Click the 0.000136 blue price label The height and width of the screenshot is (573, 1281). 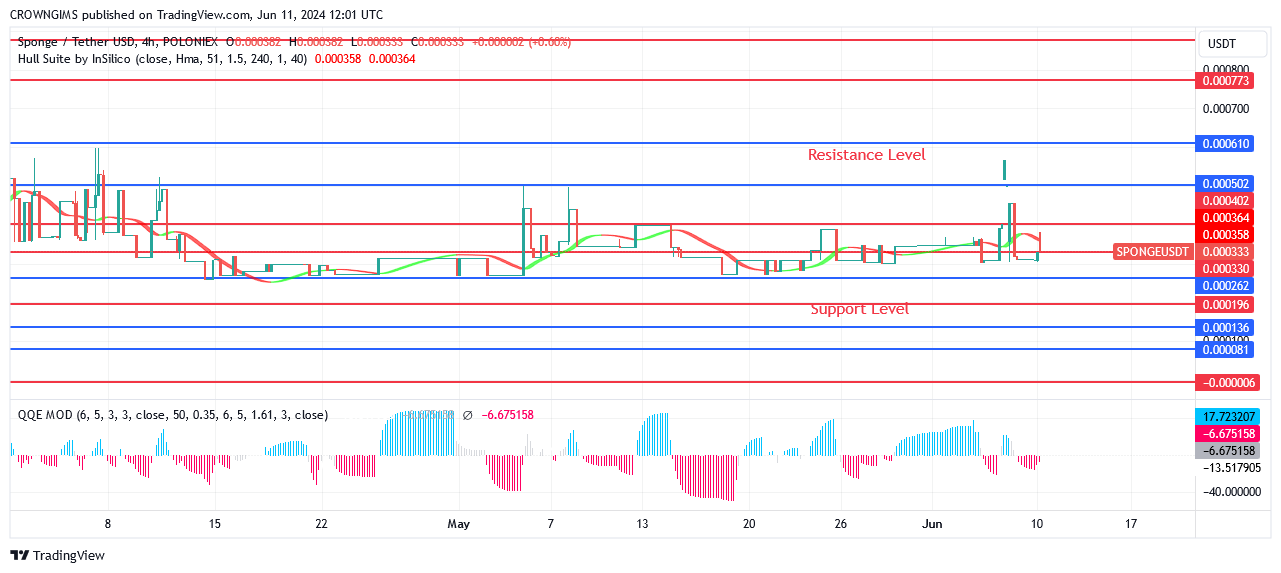pos(1226,328)
